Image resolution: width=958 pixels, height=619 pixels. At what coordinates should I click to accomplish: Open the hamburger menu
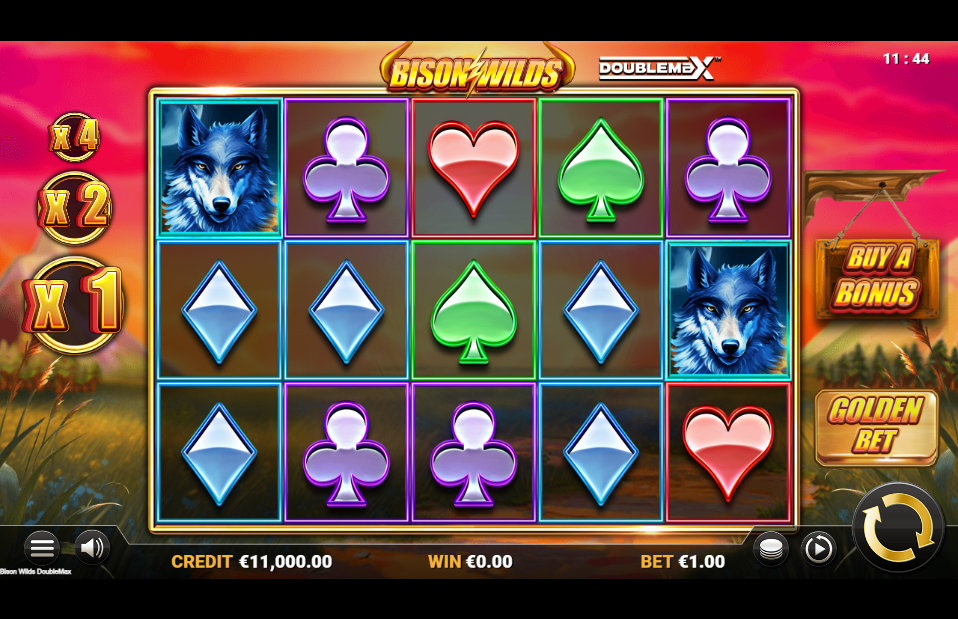pos(42,548)
